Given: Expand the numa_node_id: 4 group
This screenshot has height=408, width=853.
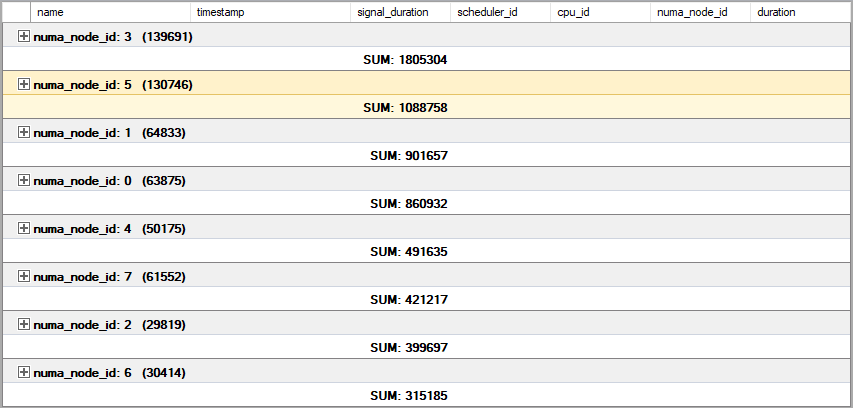Looking at the screenshot, I should [24, 229].
